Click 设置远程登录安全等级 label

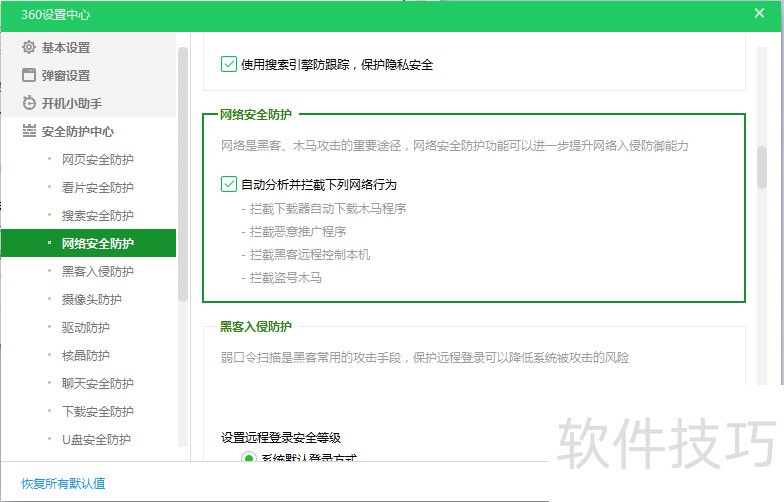[x=281, y=438]
